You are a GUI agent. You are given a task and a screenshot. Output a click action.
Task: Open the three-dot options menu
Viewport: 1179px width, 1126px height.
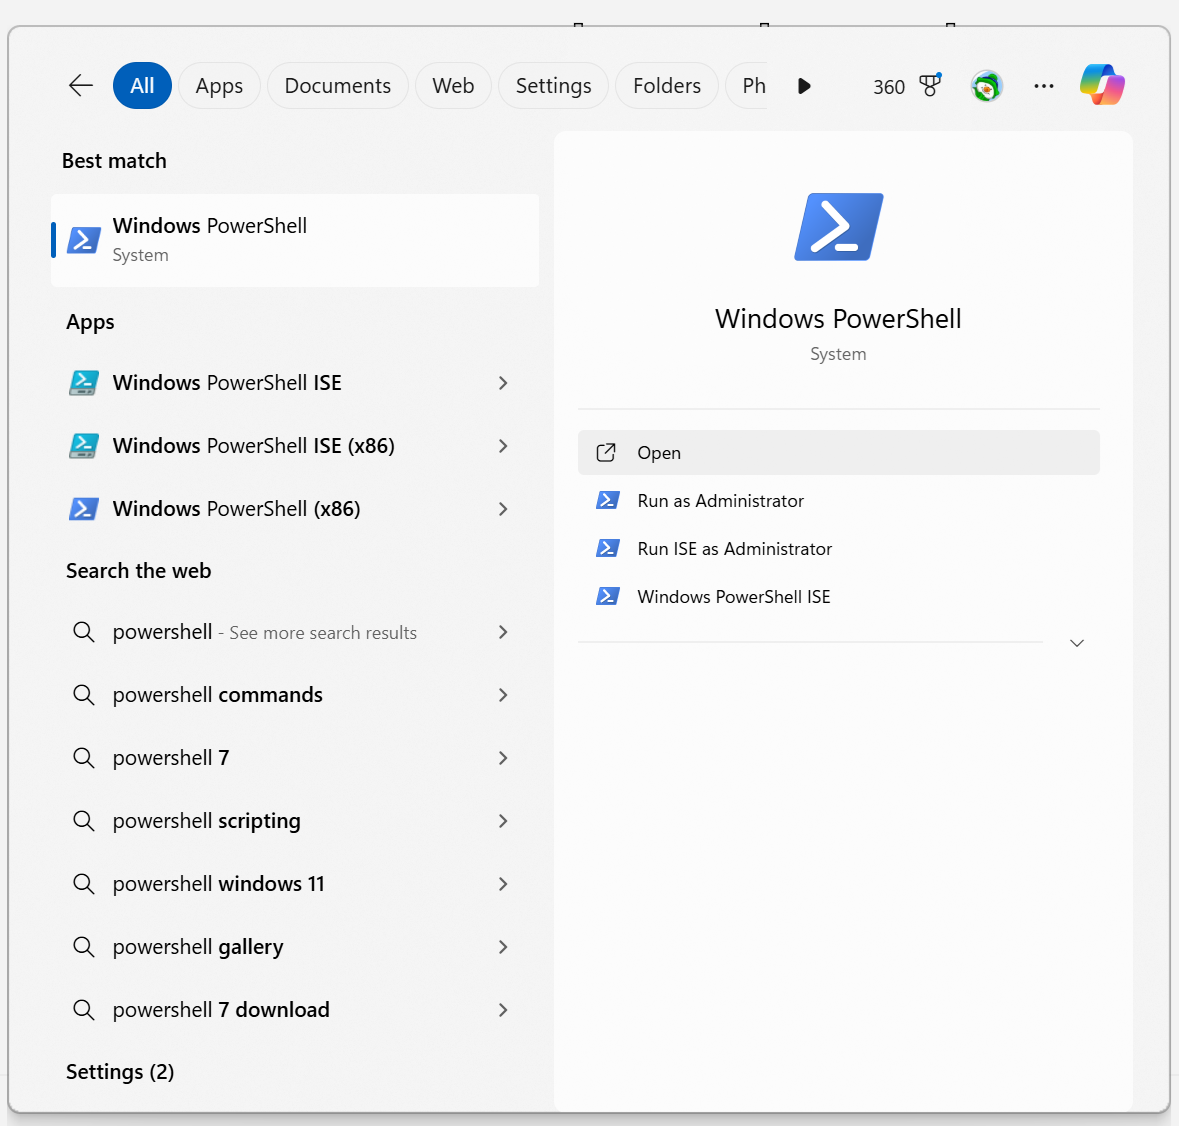(1044, 86)
